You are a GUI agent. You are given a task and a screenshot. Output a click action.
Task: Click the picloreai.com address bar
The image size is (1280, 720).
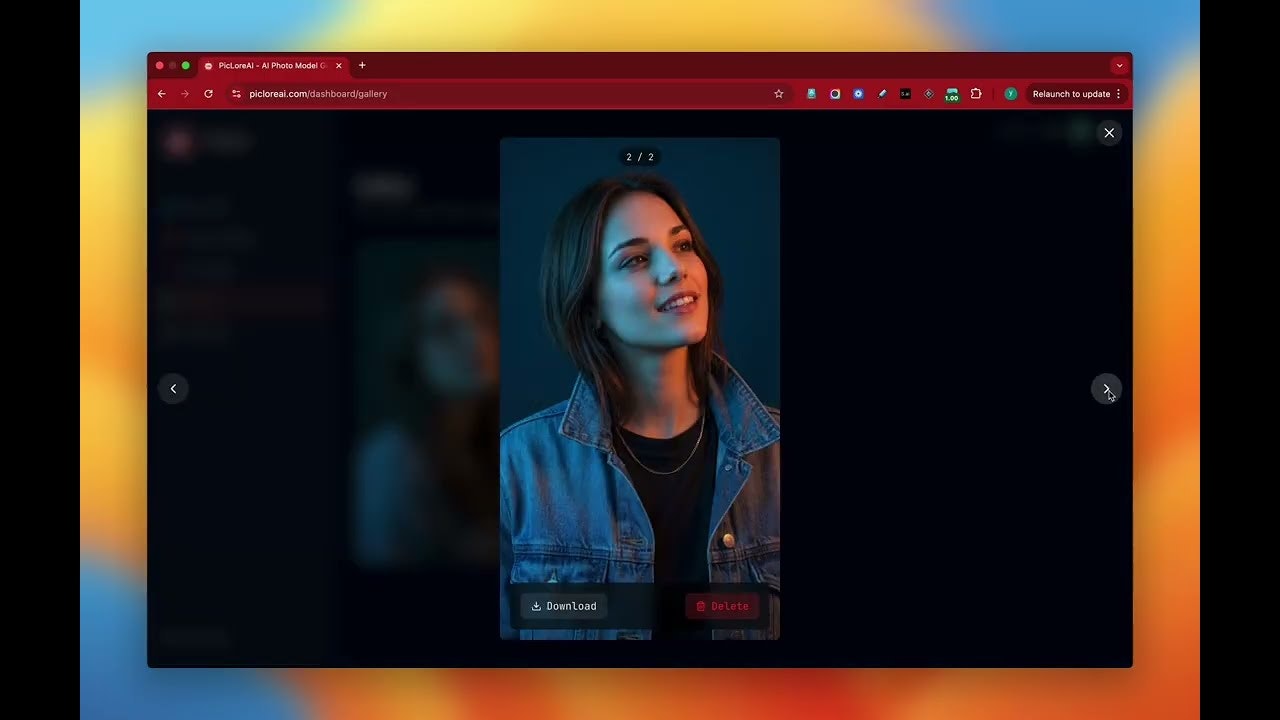click(508, 94)
